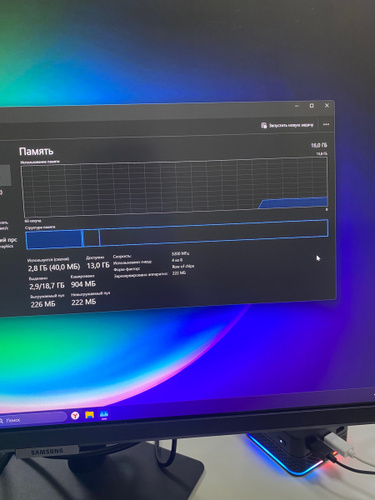Maximize the Task Manager window

tap(312, 106)
